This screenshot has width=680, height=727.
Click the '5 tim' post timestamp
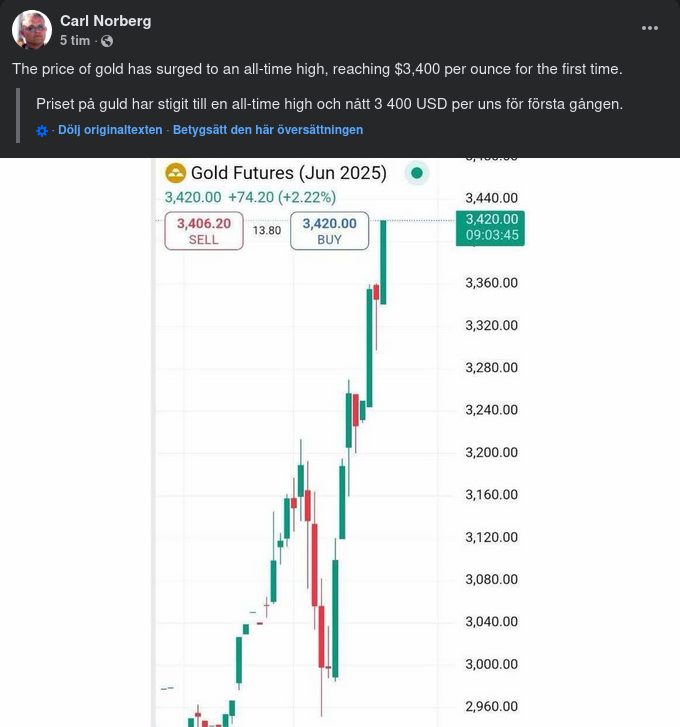click(x=74, y=41)
